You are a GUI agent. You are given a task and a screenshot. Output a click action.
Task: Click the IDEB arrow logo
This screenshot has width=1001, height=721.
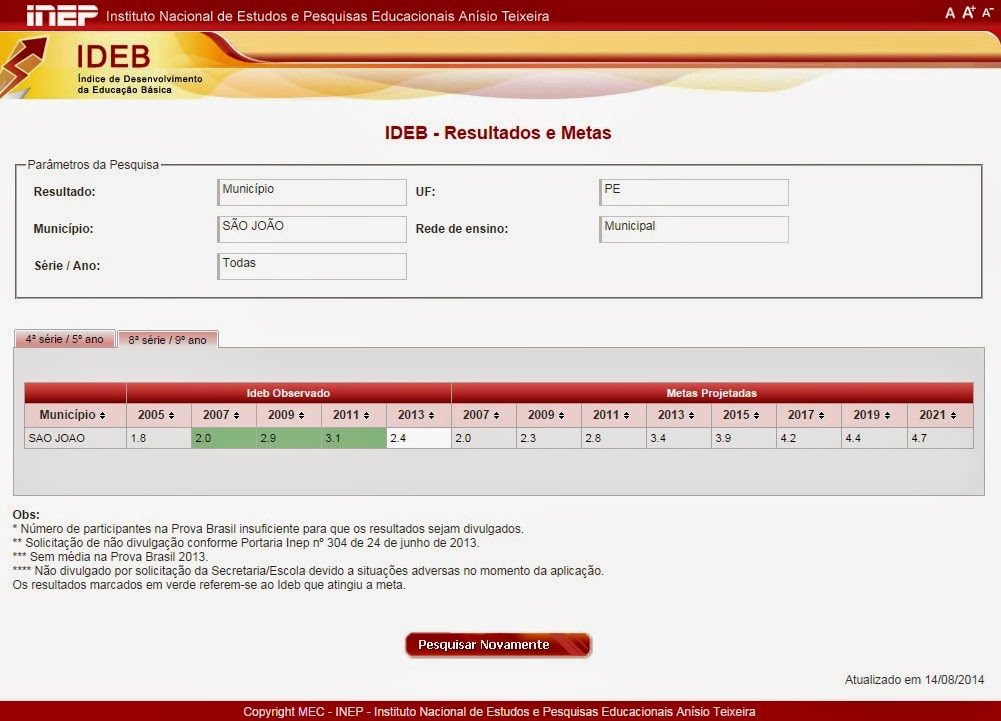pos(24,66)
